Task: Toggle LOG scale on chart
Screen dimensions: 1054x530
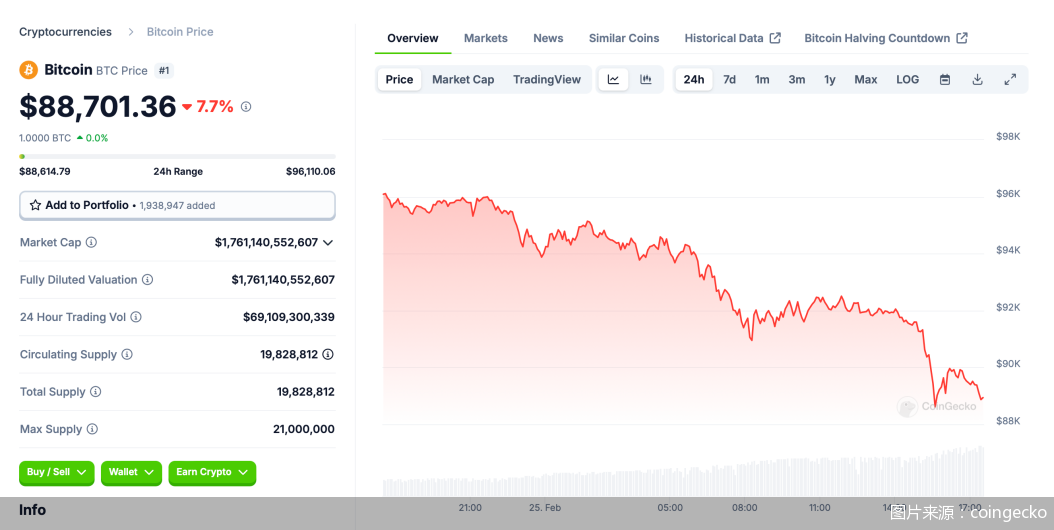Action: (907, 80)
